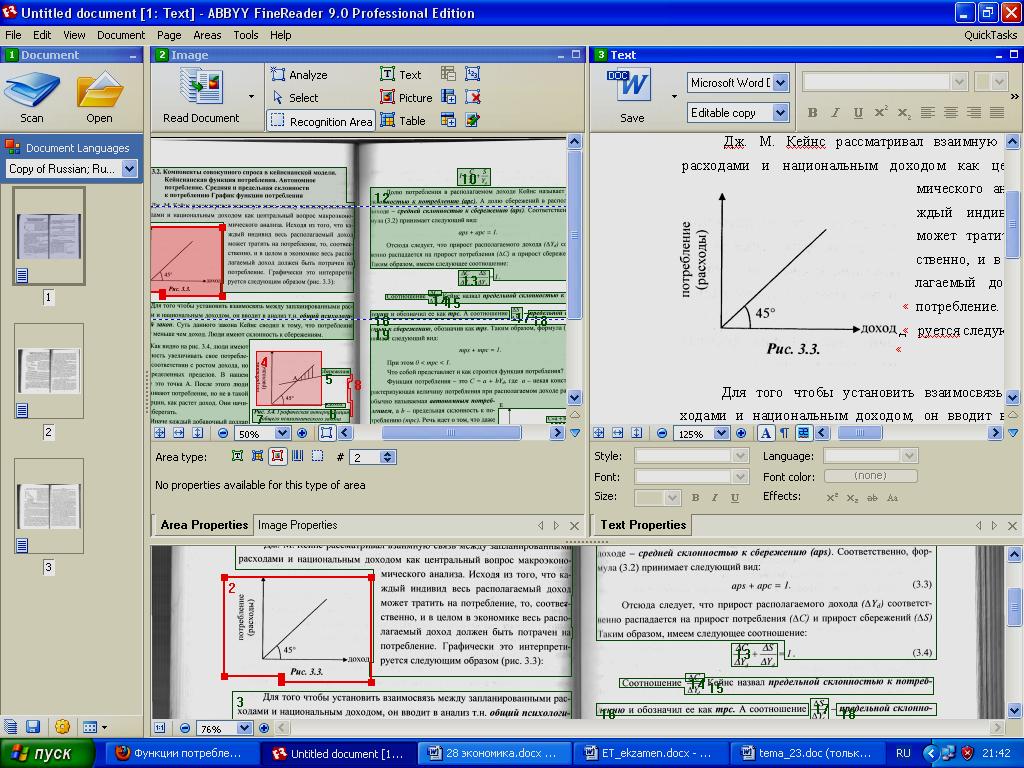Click the area number stepper arrows
The image size is (1024, 768).
click(x=387, y=457)
